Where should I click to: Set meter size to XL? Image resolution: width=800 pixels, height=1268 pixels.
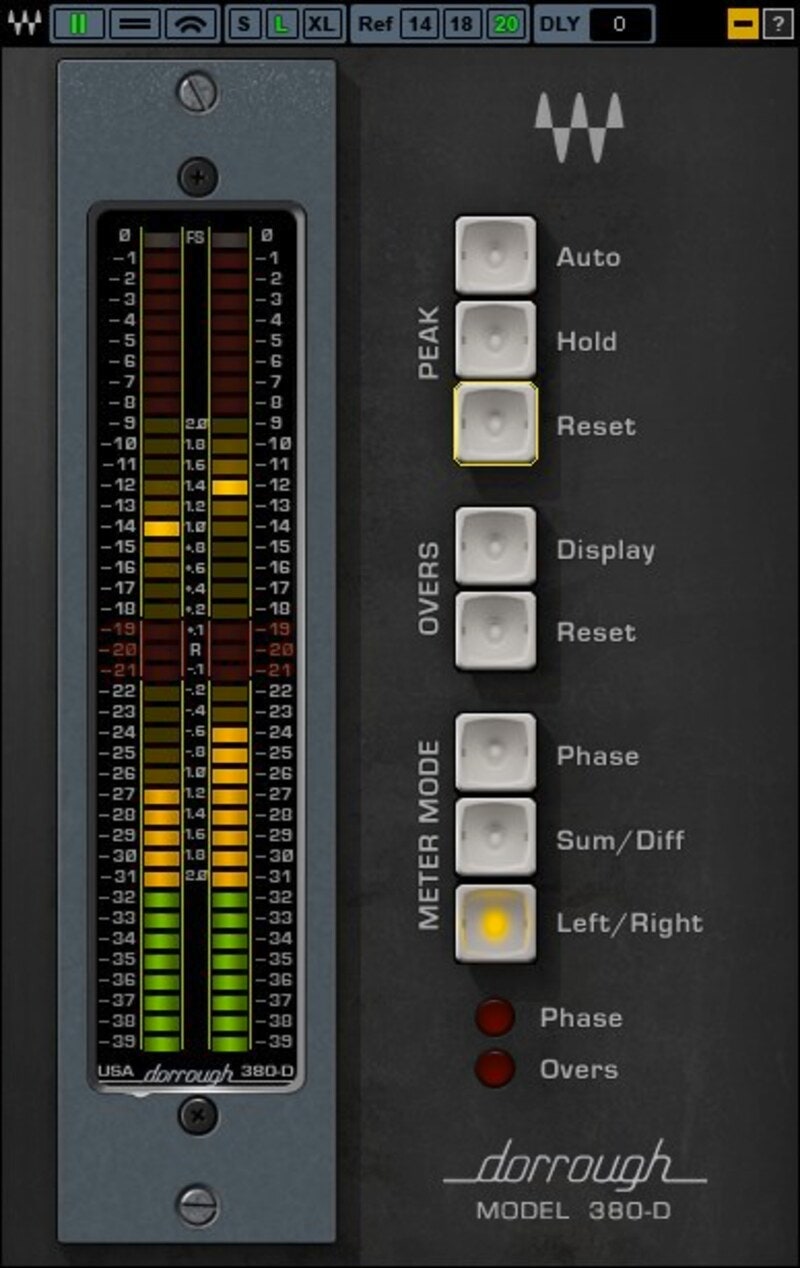click(x=321, y=24)
